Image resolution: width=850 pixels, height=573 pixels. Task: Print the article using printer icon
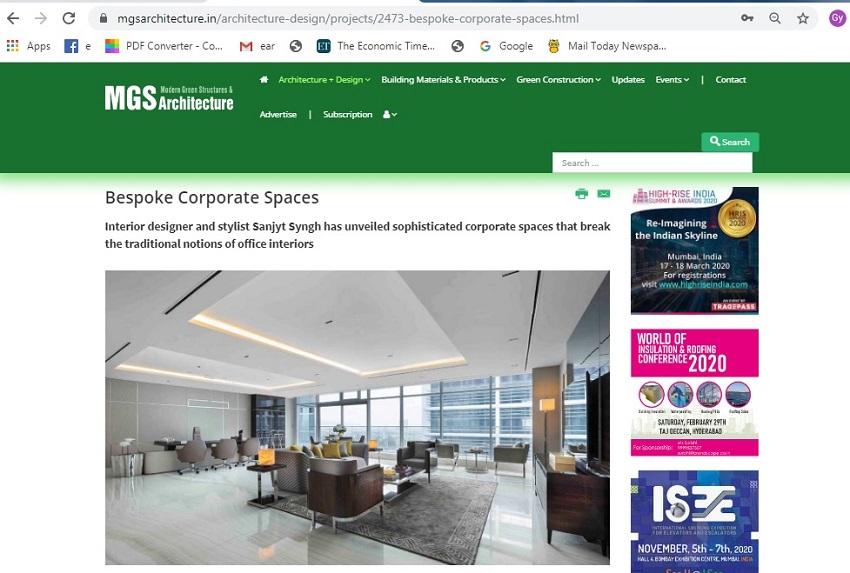pos(582,194)
